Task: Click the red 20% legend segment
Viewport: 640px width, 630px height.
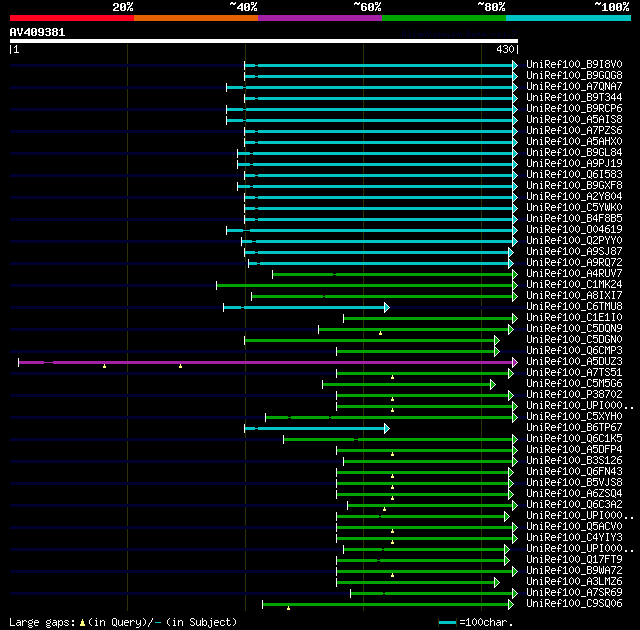Action: click(x=72, y=18)
